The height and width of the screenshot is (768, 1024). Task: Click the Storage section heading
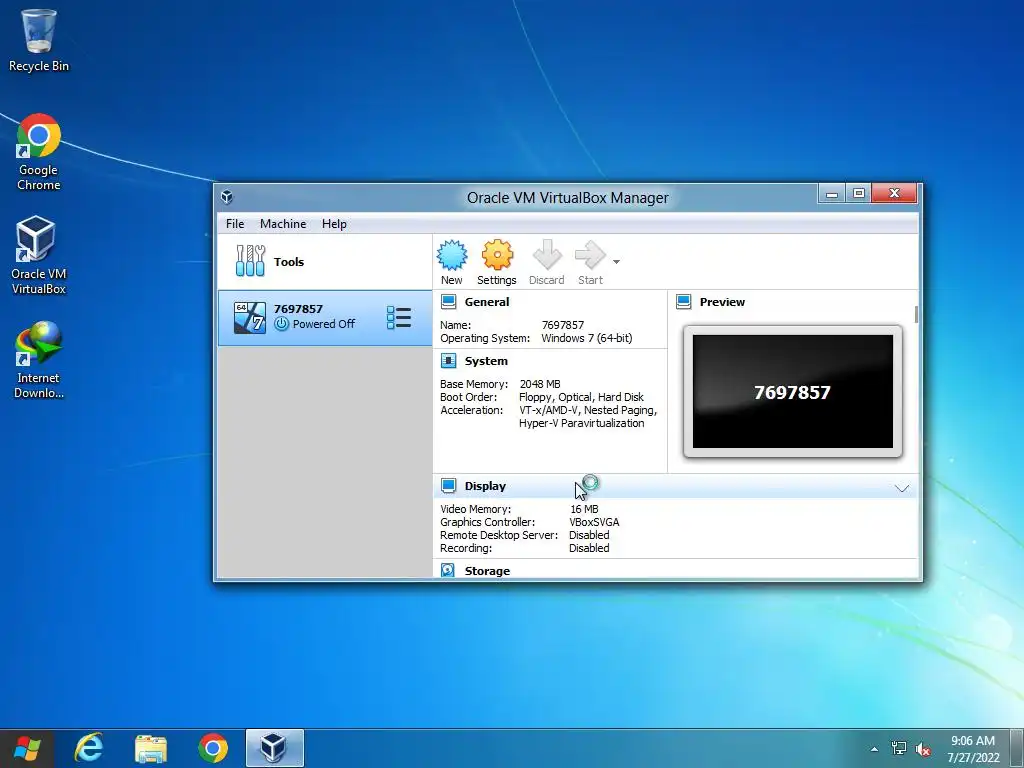pyautogui.click(x=487, y=571)
